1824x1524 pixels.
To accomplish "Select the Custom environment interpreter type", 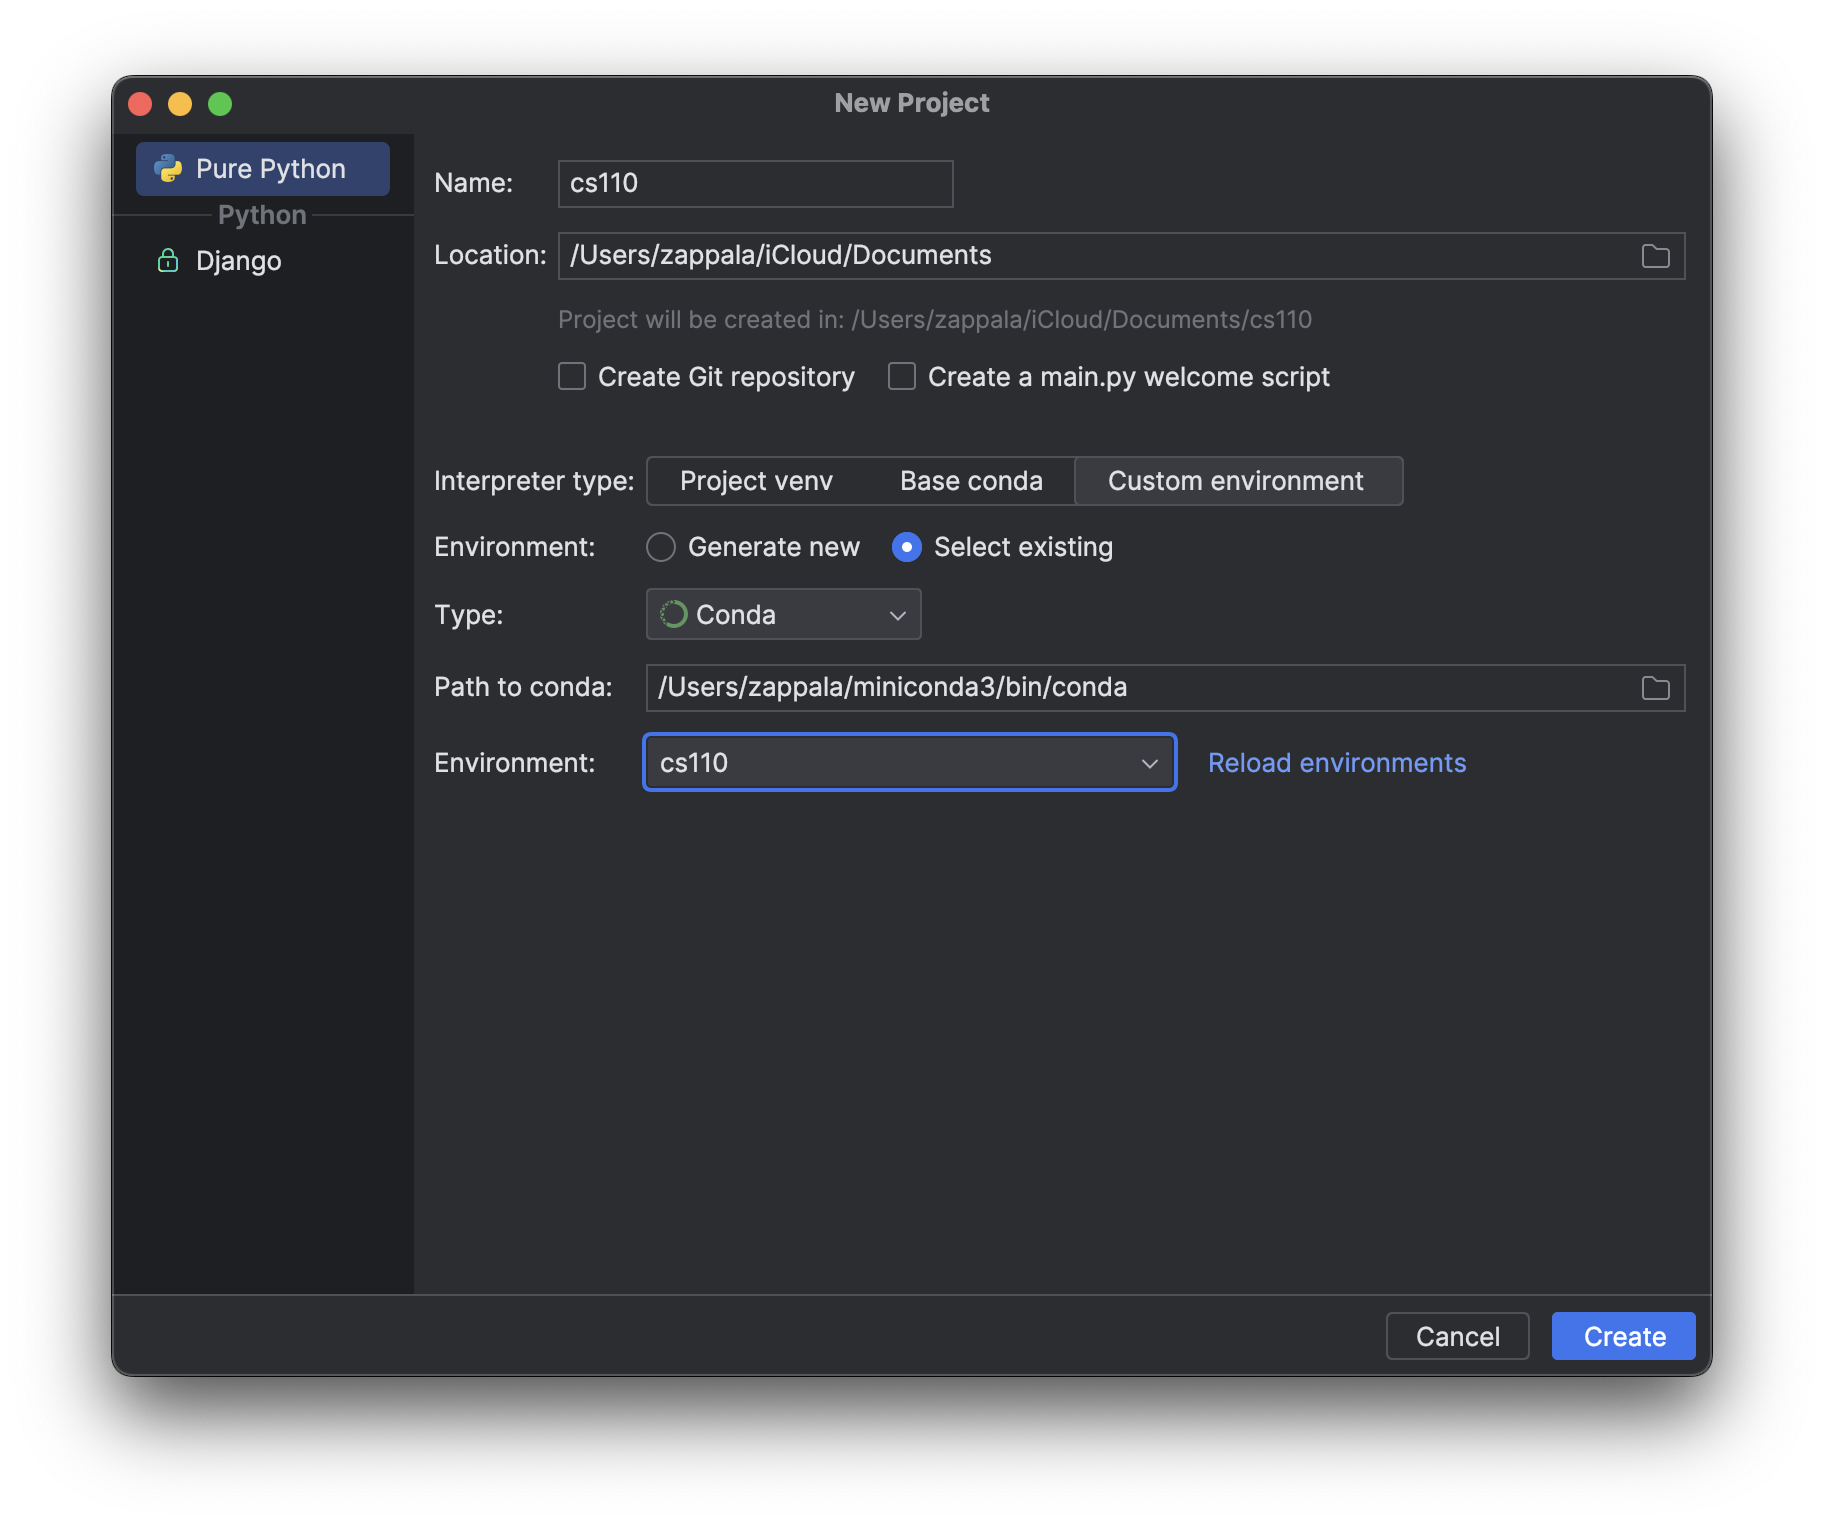I will 1238,481.
